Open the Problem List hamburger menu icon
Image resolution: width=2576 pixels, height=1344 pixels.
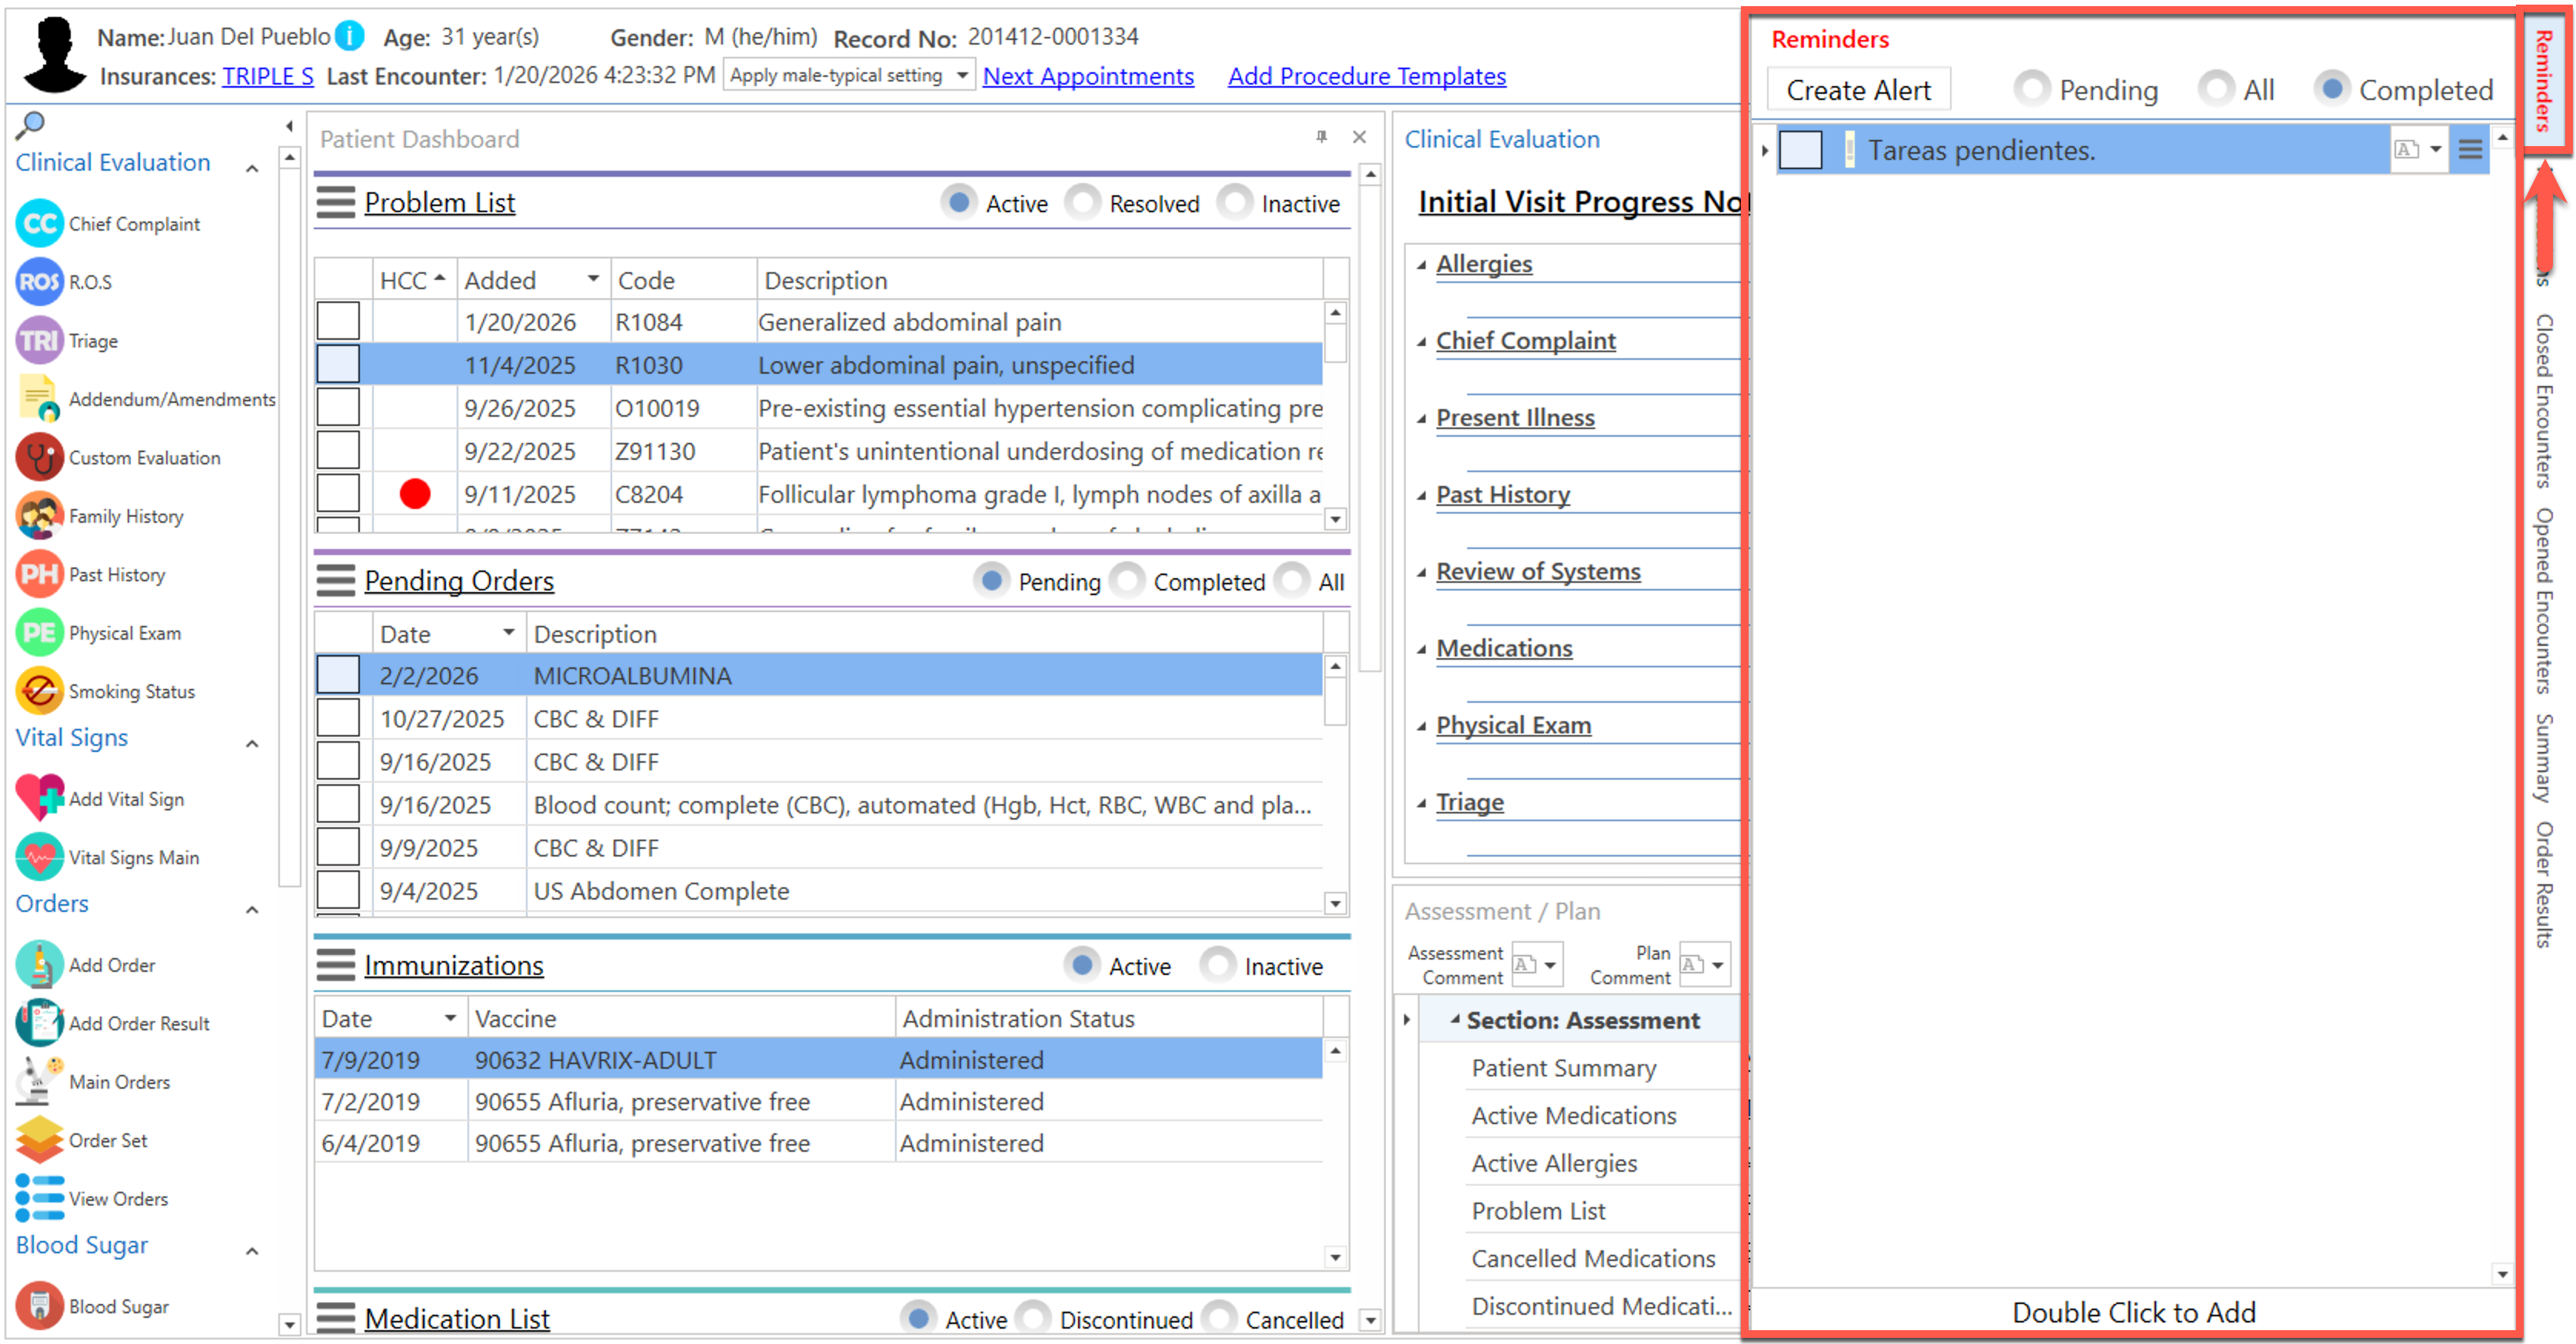[x=336, y=203]
